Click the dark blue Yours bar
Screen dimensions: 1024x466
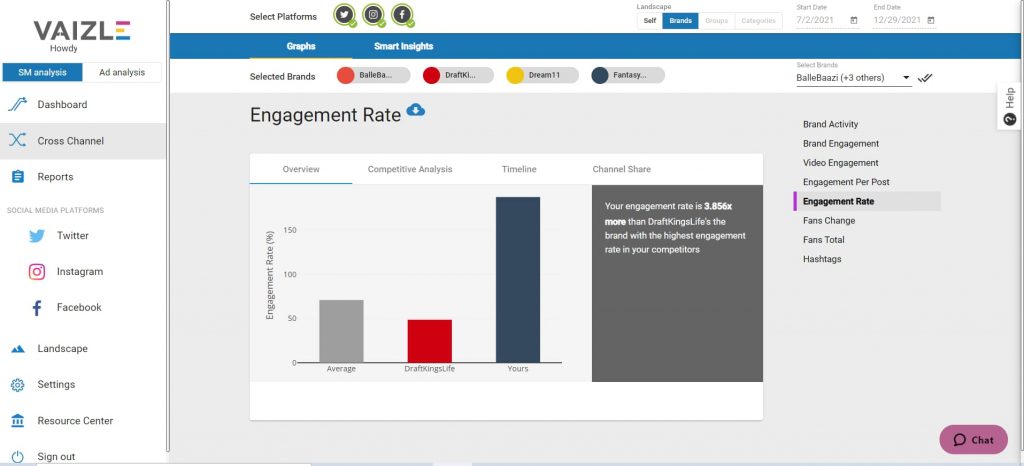tap(518, 279)
